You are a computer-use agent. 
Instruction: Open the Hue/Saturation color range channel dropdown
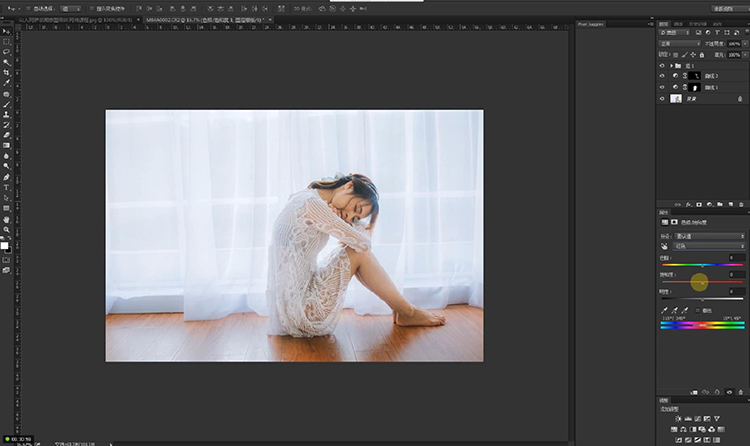point(709,246)
